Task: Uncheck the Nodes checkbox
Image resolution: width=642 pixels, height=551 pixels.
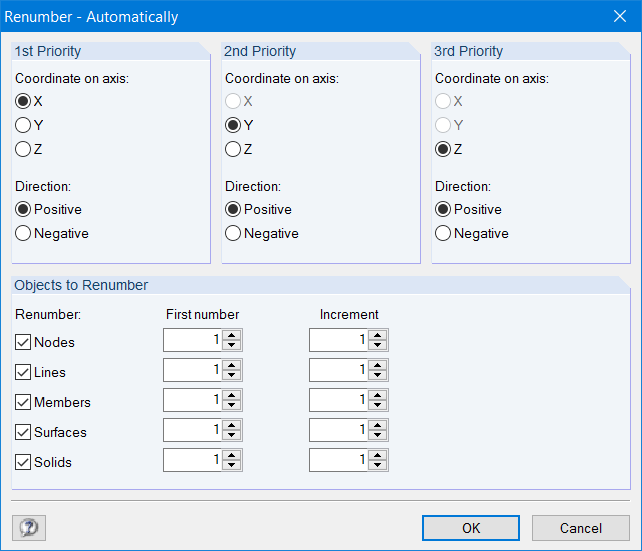Action: point(23,342)
